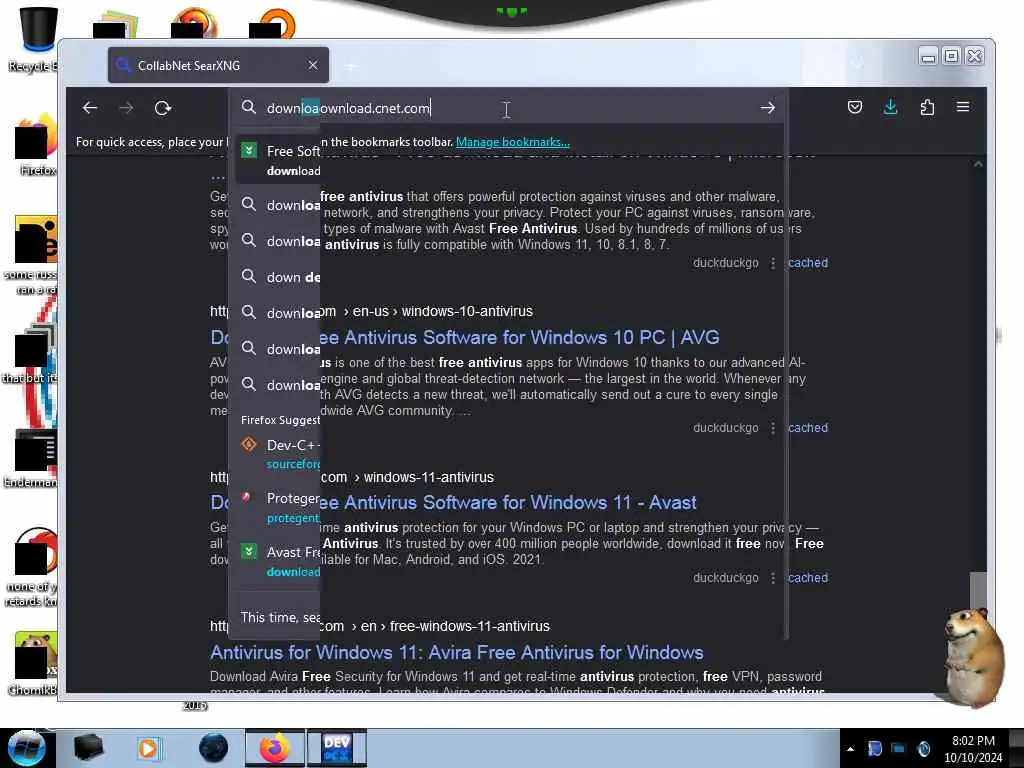Click into the address bar text field
The image size is (1024, 768).
click(508, 108)
